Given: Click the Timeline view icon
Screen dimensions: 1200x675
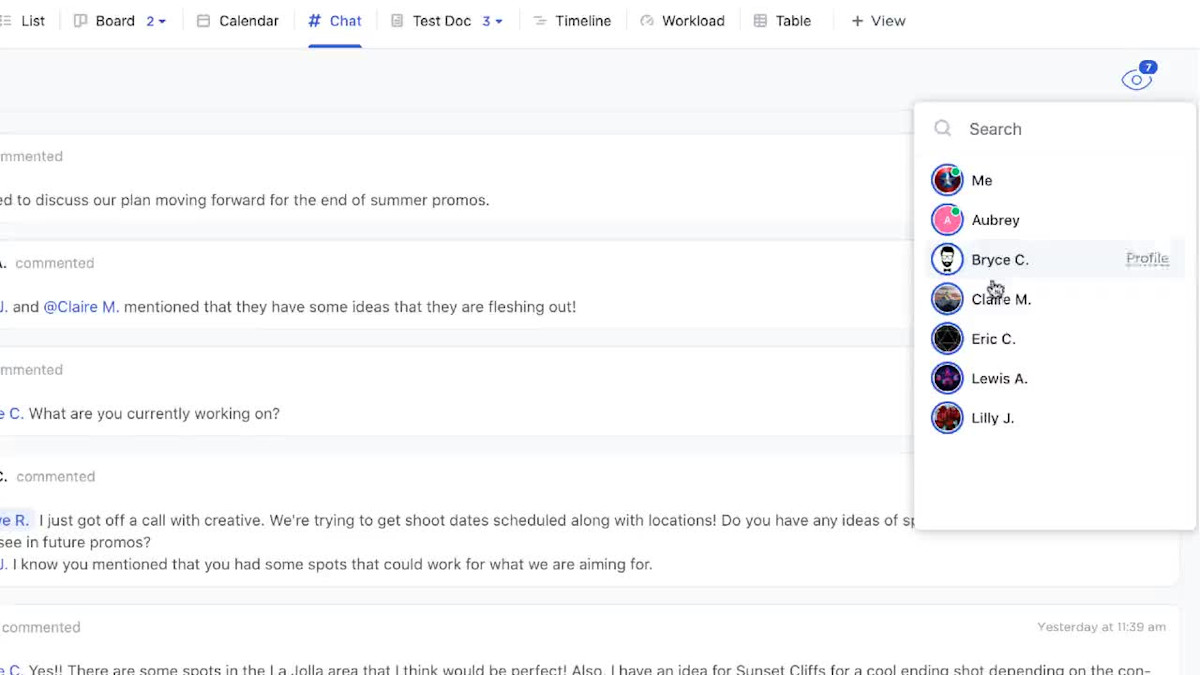Looking at the screenshot, I should coord(539,20).
